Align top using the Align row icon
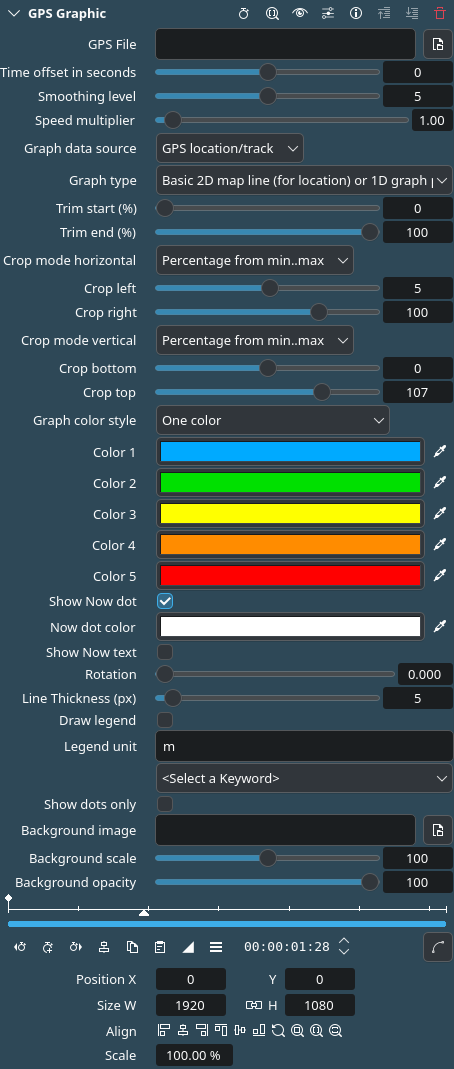 (221, 1031)
